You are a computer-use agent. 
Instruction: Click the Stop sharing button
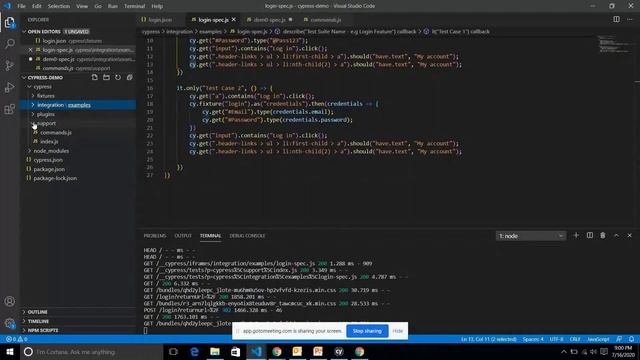367,331
